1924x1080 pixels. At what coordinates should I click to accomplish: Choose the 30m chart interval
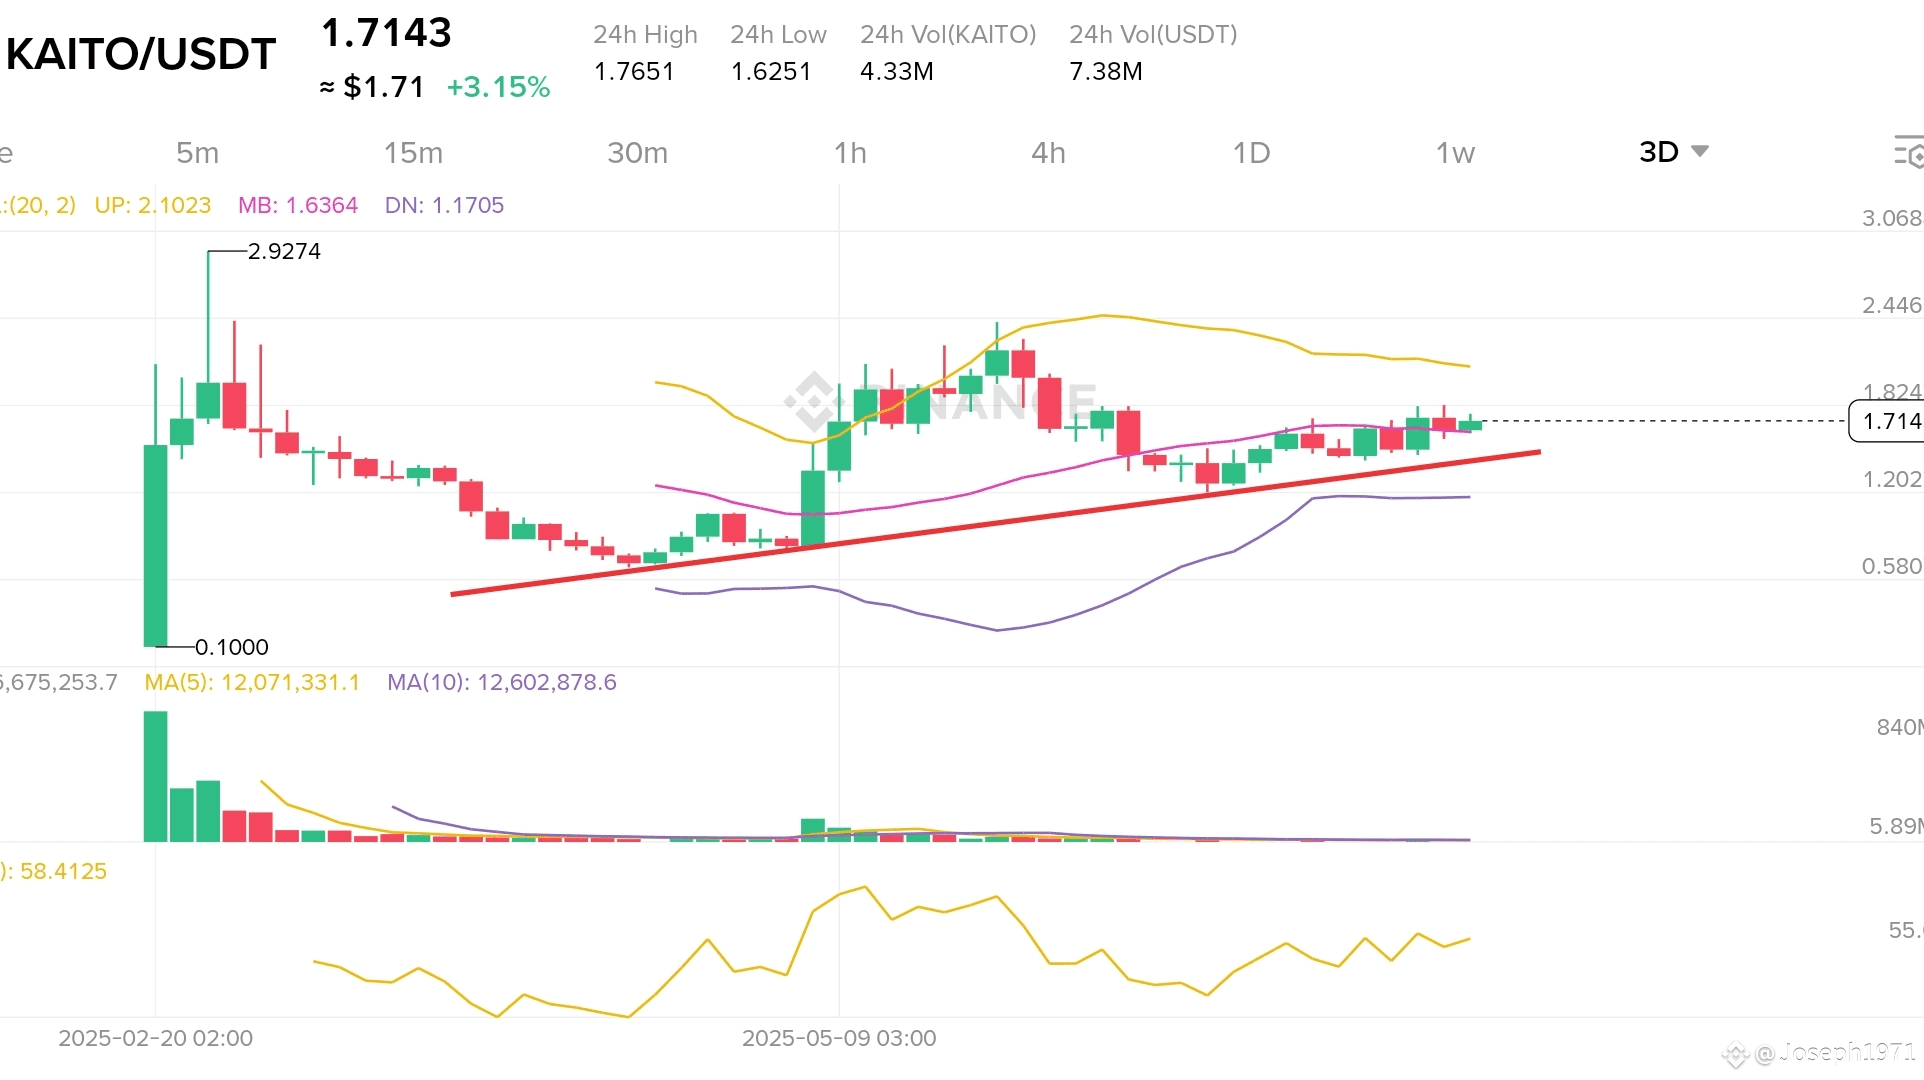click(x=637, y=153)
